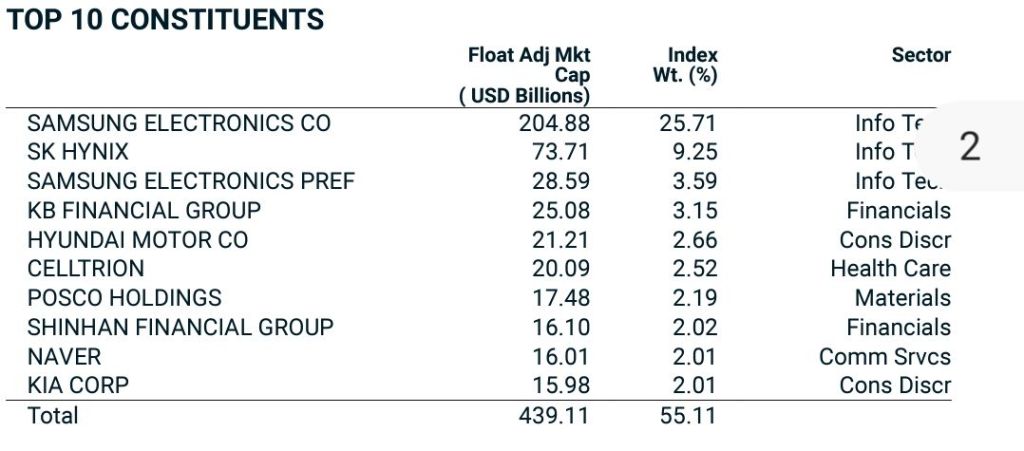
Task: Select the SK HYNIX constituent name
Action: pos(78,152)
